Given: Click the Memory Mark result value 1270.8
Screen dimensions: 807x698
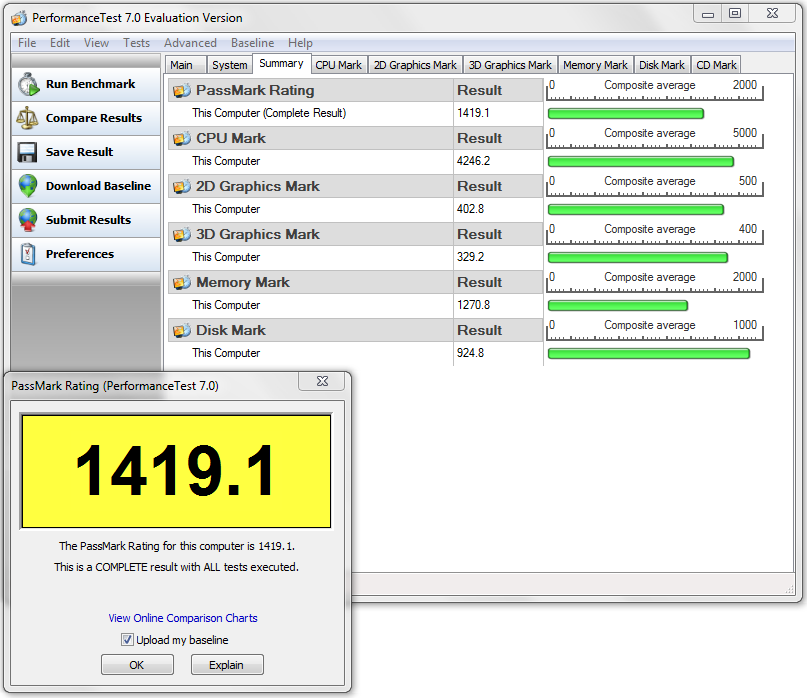Looking at the screenshot, I should click(473, 305).
